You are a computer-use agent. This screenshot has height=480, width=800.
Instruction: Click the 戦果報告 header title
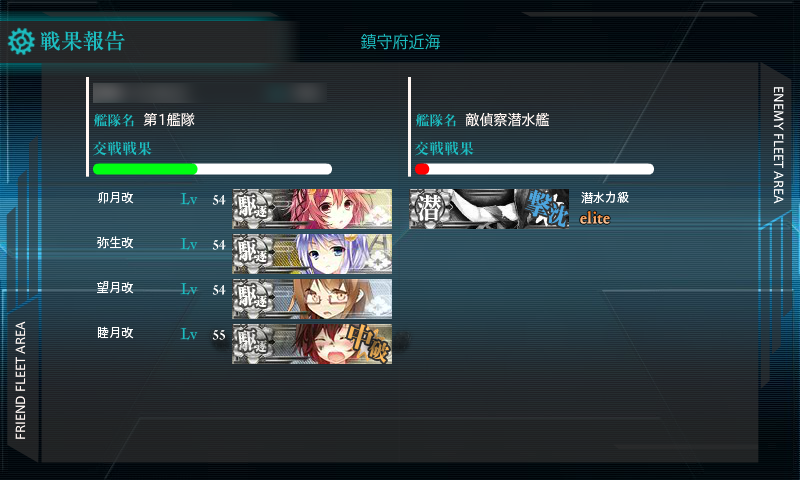point(82,41)
